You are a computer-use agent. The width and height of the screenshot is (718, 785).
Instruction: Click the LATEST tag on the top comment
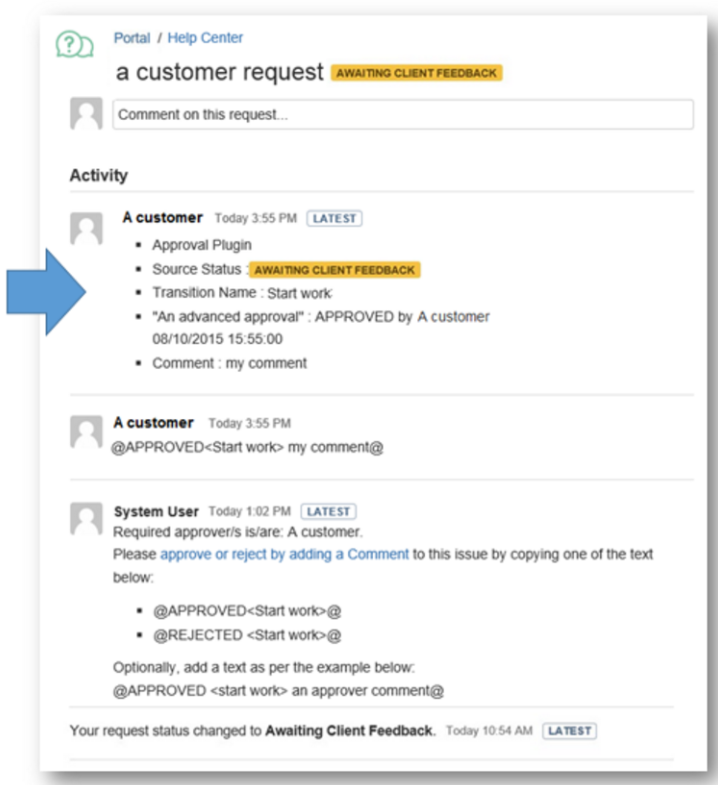tap(334, 218)
